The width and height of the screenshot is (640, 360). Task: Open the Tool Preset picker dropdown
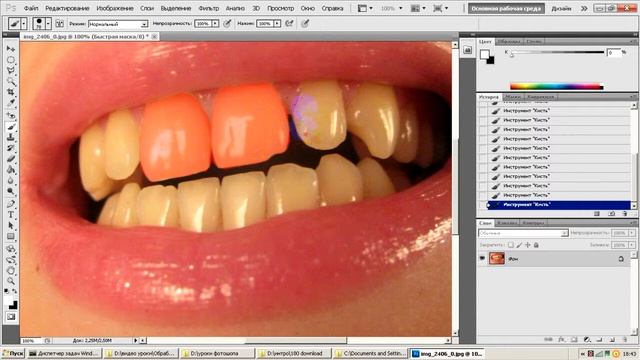24,24
